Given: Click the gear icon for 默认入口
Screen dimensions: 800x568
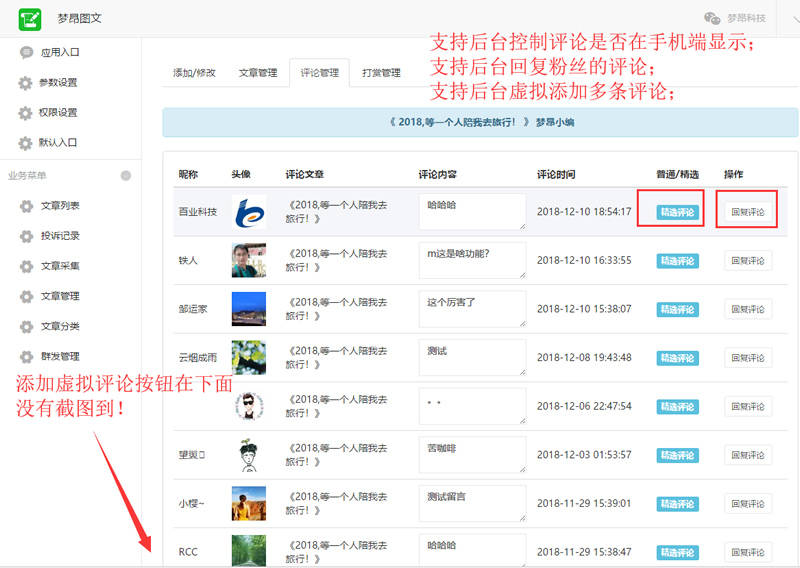Looking at the screenshot, I should (x=25, y=143).
